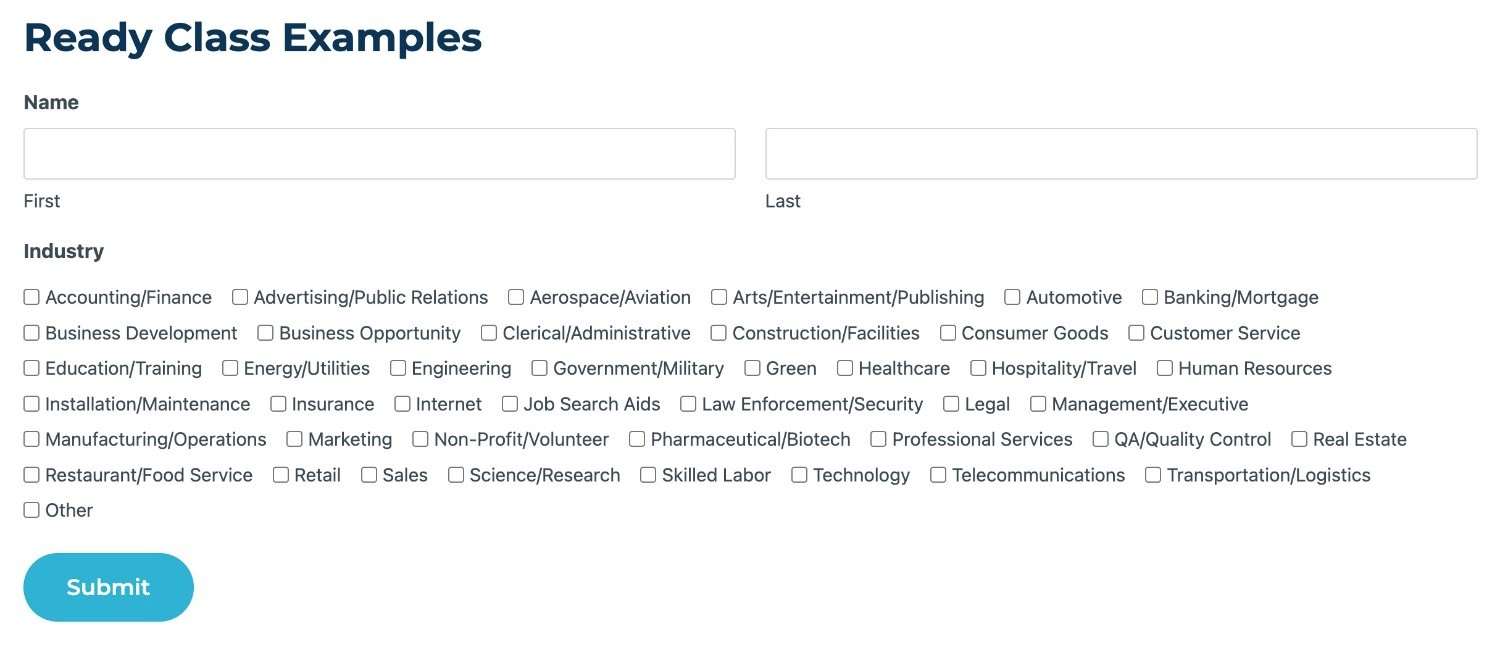Enable the Aerospace/Aviation option

(516, 297)
